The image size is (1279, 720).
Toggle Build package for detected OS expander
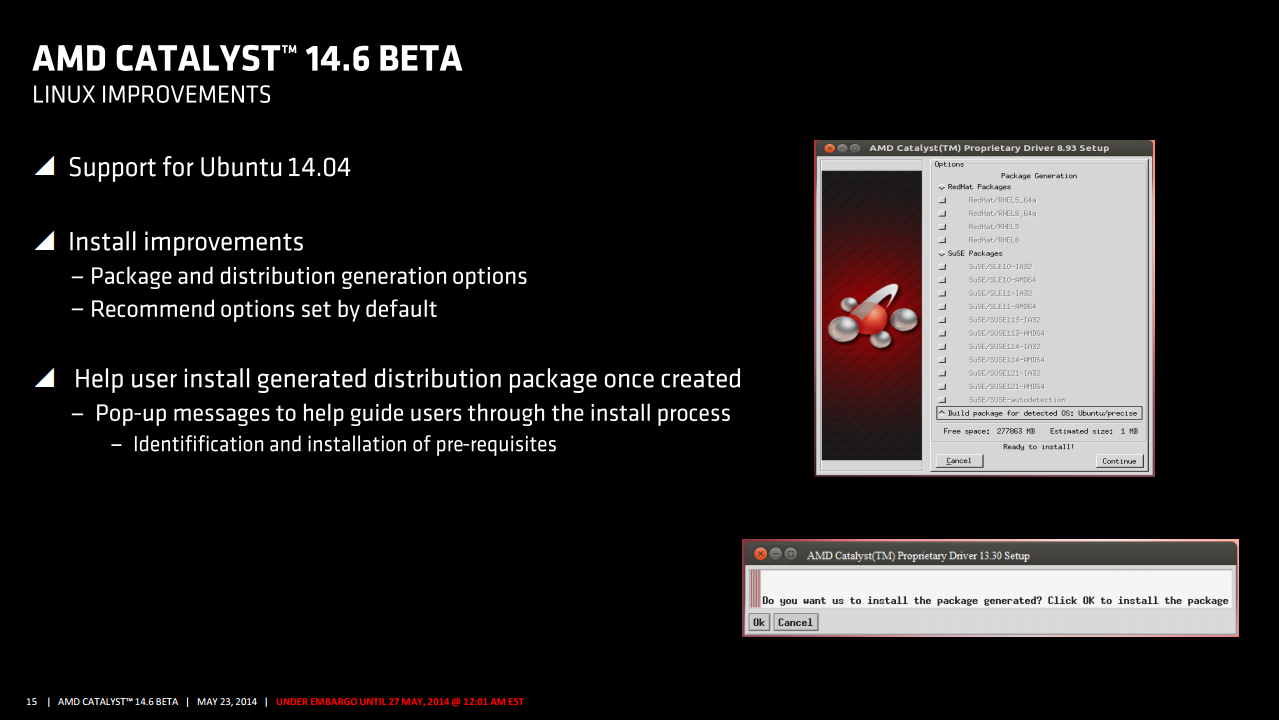[941, 413]
